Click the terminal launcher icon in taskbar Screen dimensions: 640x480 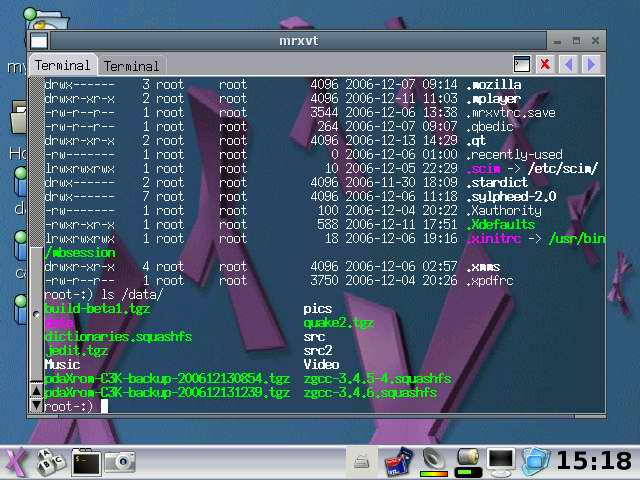pyautogui.click(x=85, y=462)
